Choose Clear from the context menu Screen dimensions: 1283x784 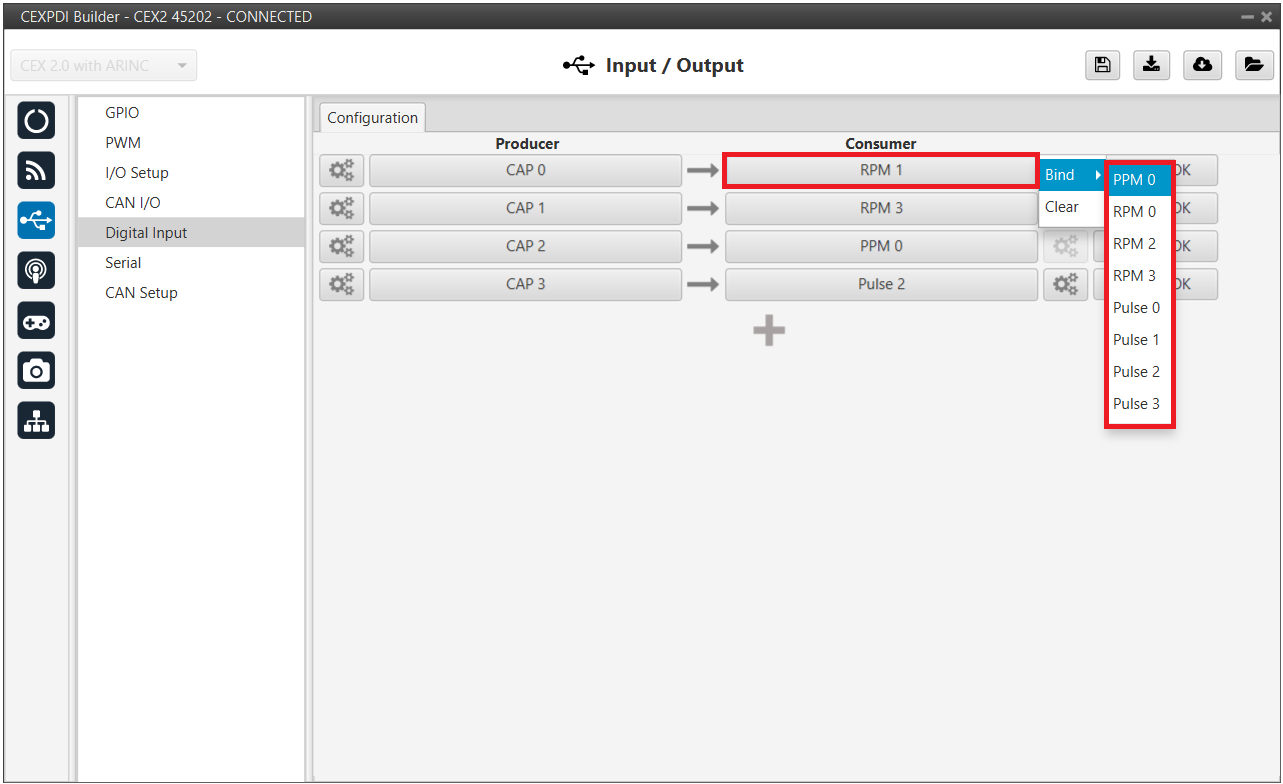(x=1062, y=207)
